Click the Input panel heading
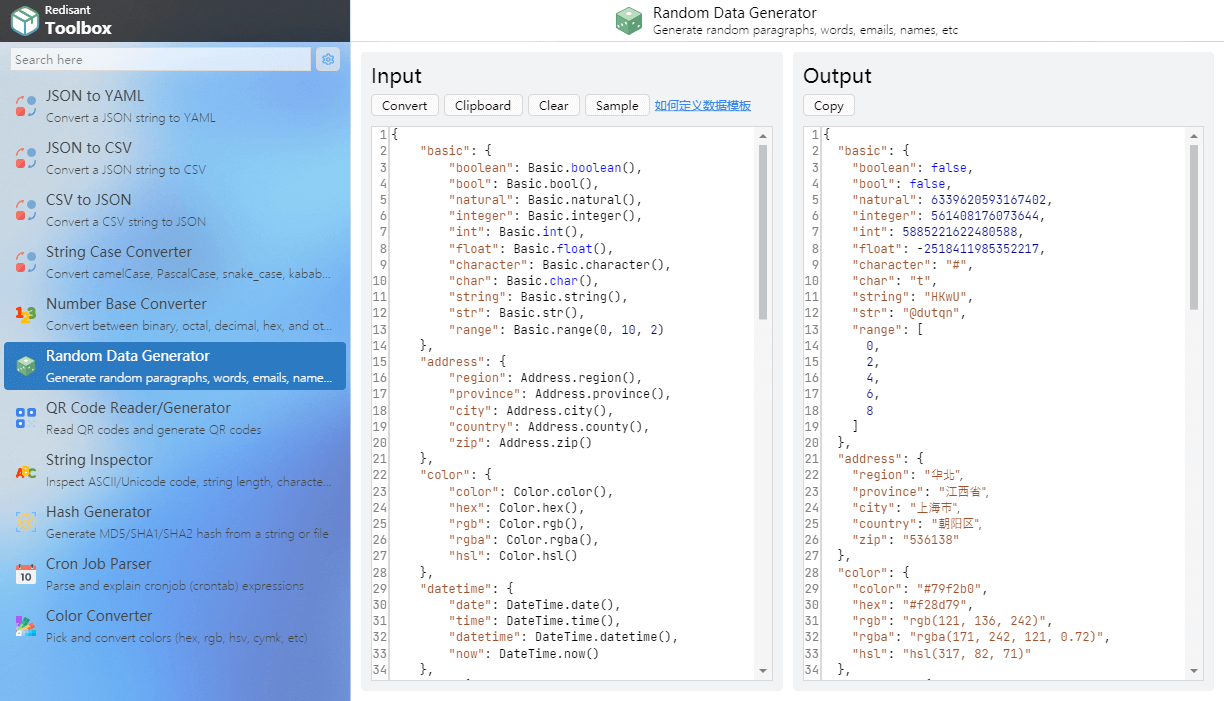 (397, 76)
